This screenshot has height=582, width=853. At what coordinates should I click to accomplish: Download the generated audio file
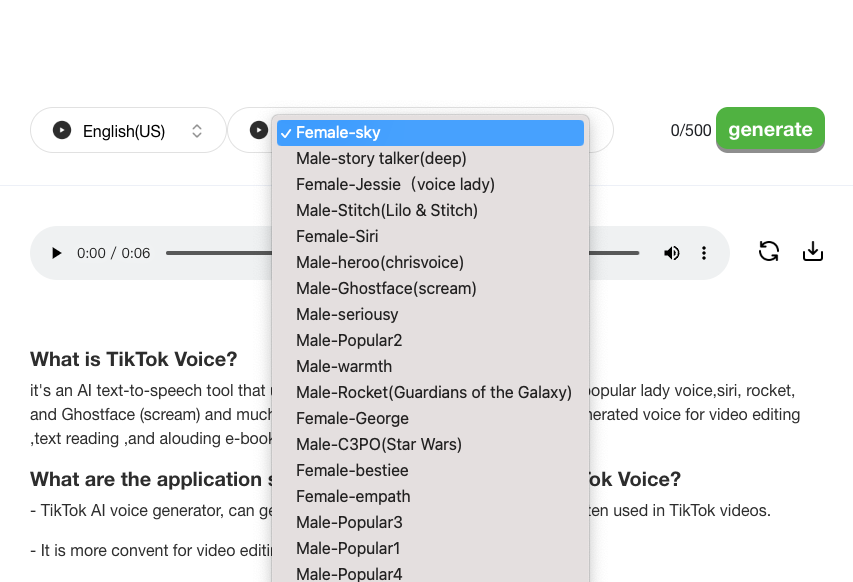point(813,251)
